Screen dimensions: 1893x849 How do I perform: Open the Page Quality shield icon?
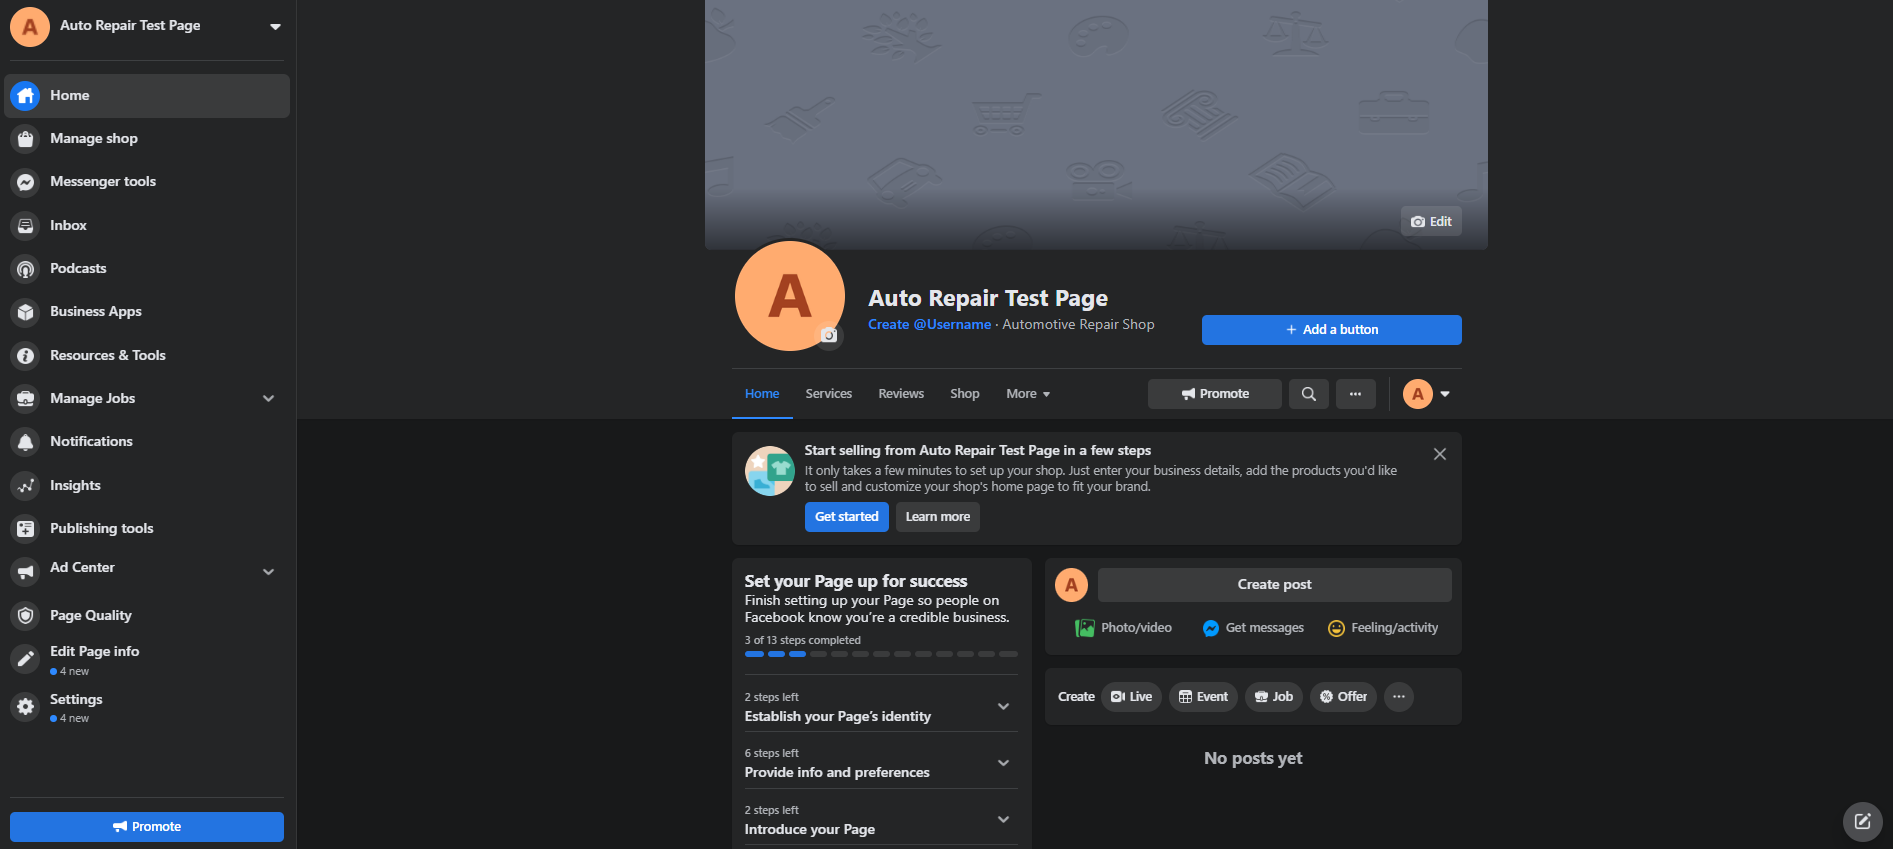point(26,616)
